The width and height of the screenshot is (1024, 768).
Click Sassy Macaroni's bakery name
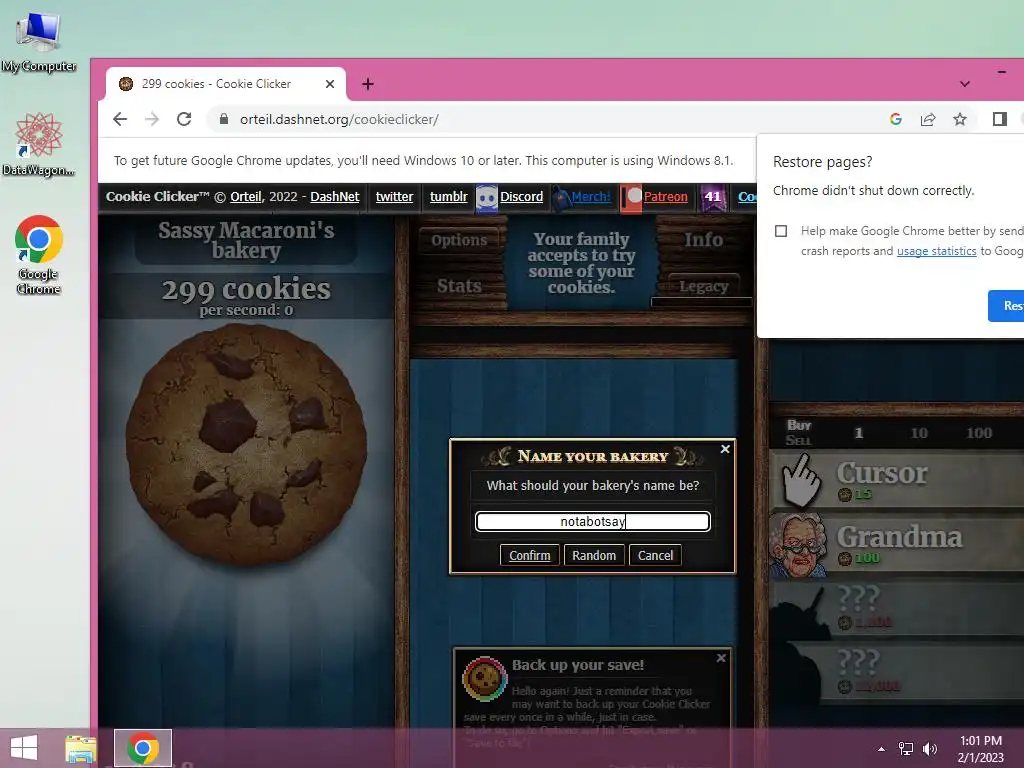[x=246, y=240]
